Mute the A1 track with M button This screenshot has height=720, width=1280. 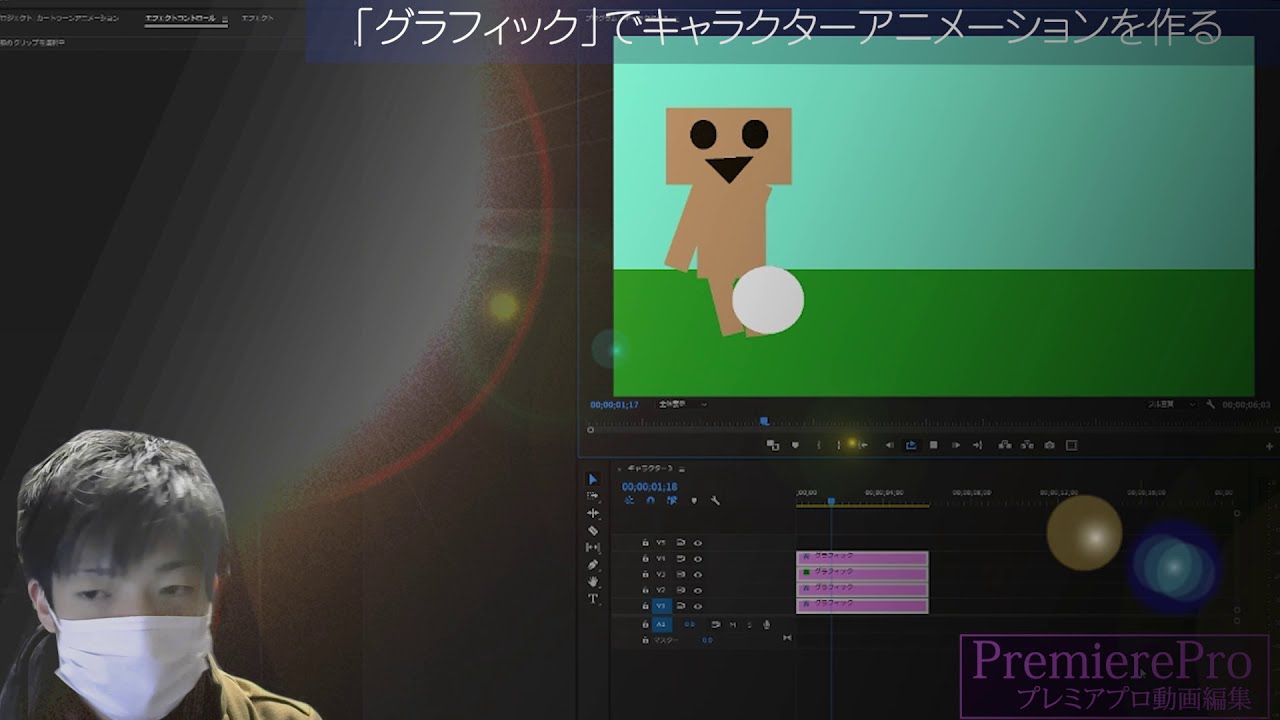tap(733, 624)
